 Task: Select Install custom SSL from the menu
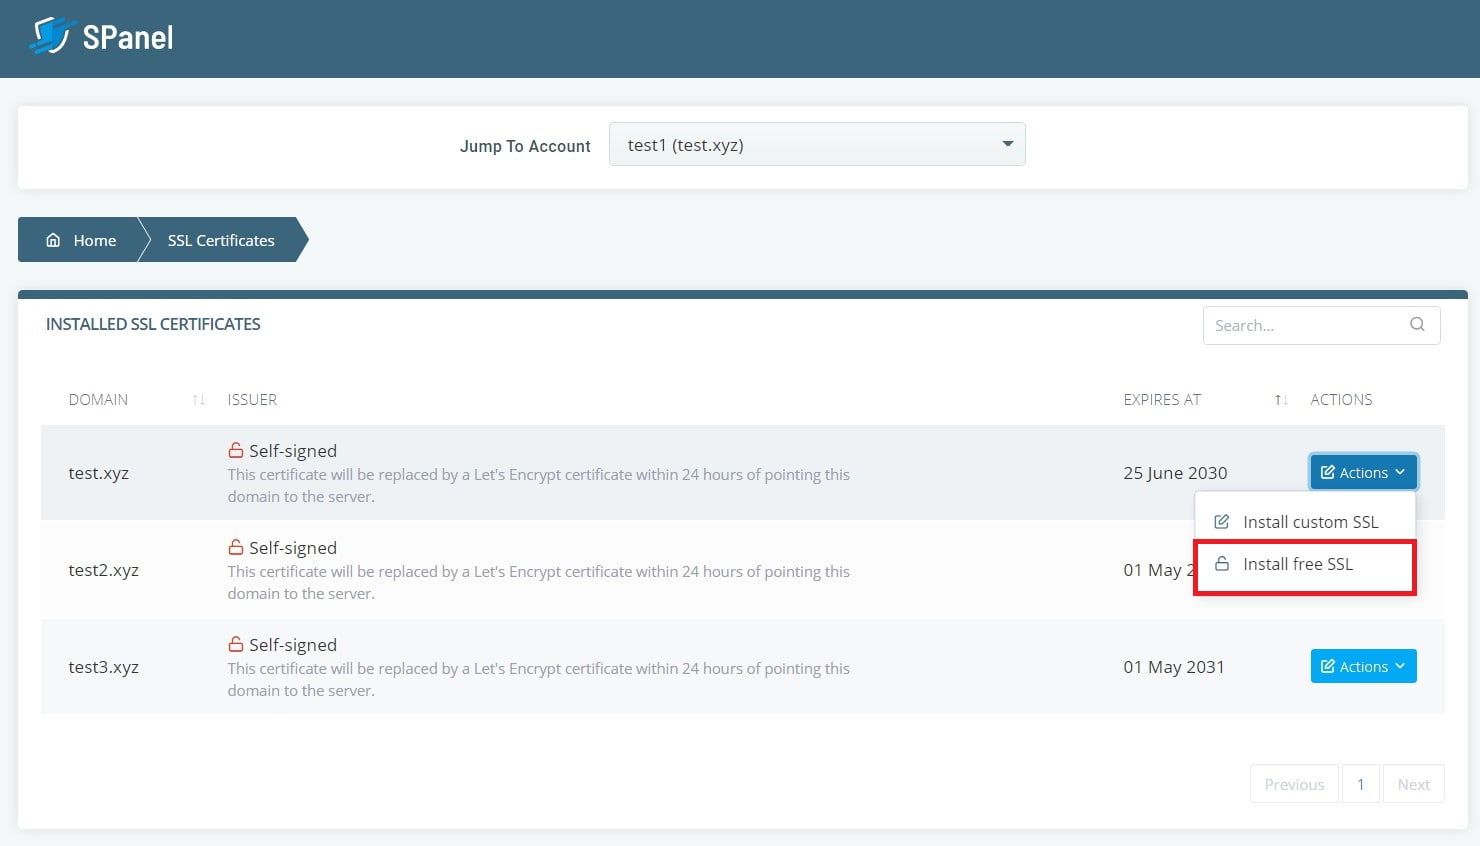click(x=1310, y=521)
